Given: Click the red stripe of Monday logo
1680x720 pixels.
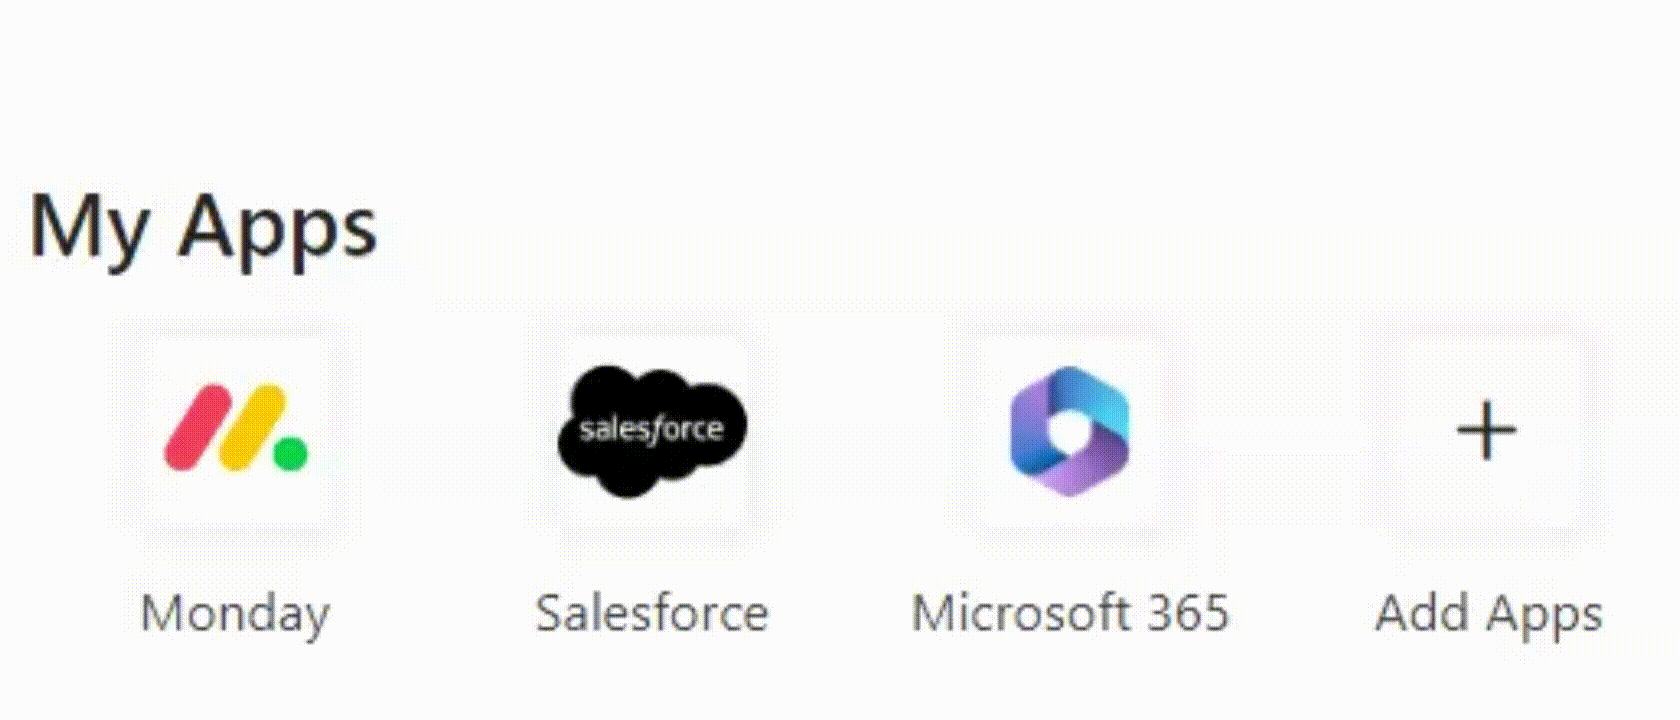Looking at the screenshot, I should (197, 427).
